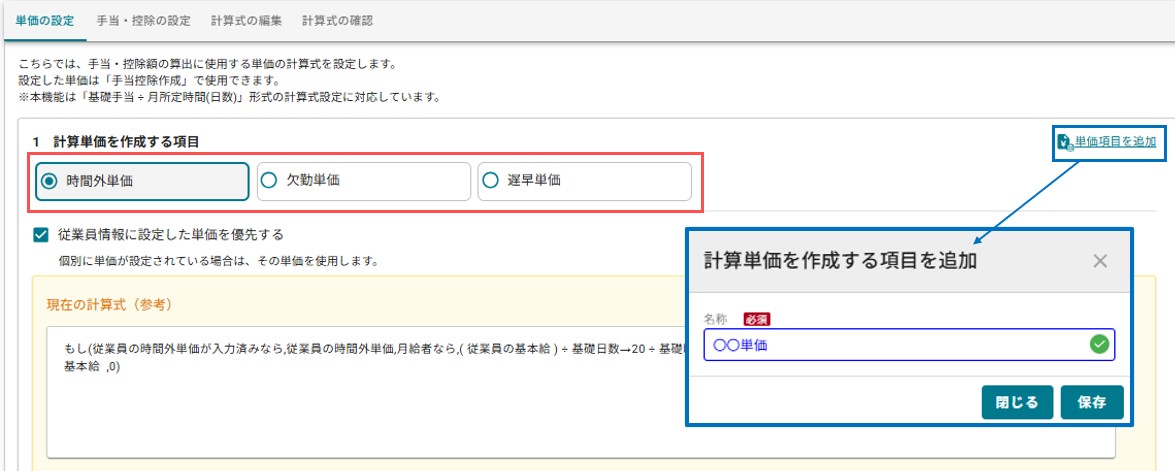The height and width of the screenshot is (471, 1175).
Task: Click the note 個別に単価が設定されている場合は
Action: (218, 262)
